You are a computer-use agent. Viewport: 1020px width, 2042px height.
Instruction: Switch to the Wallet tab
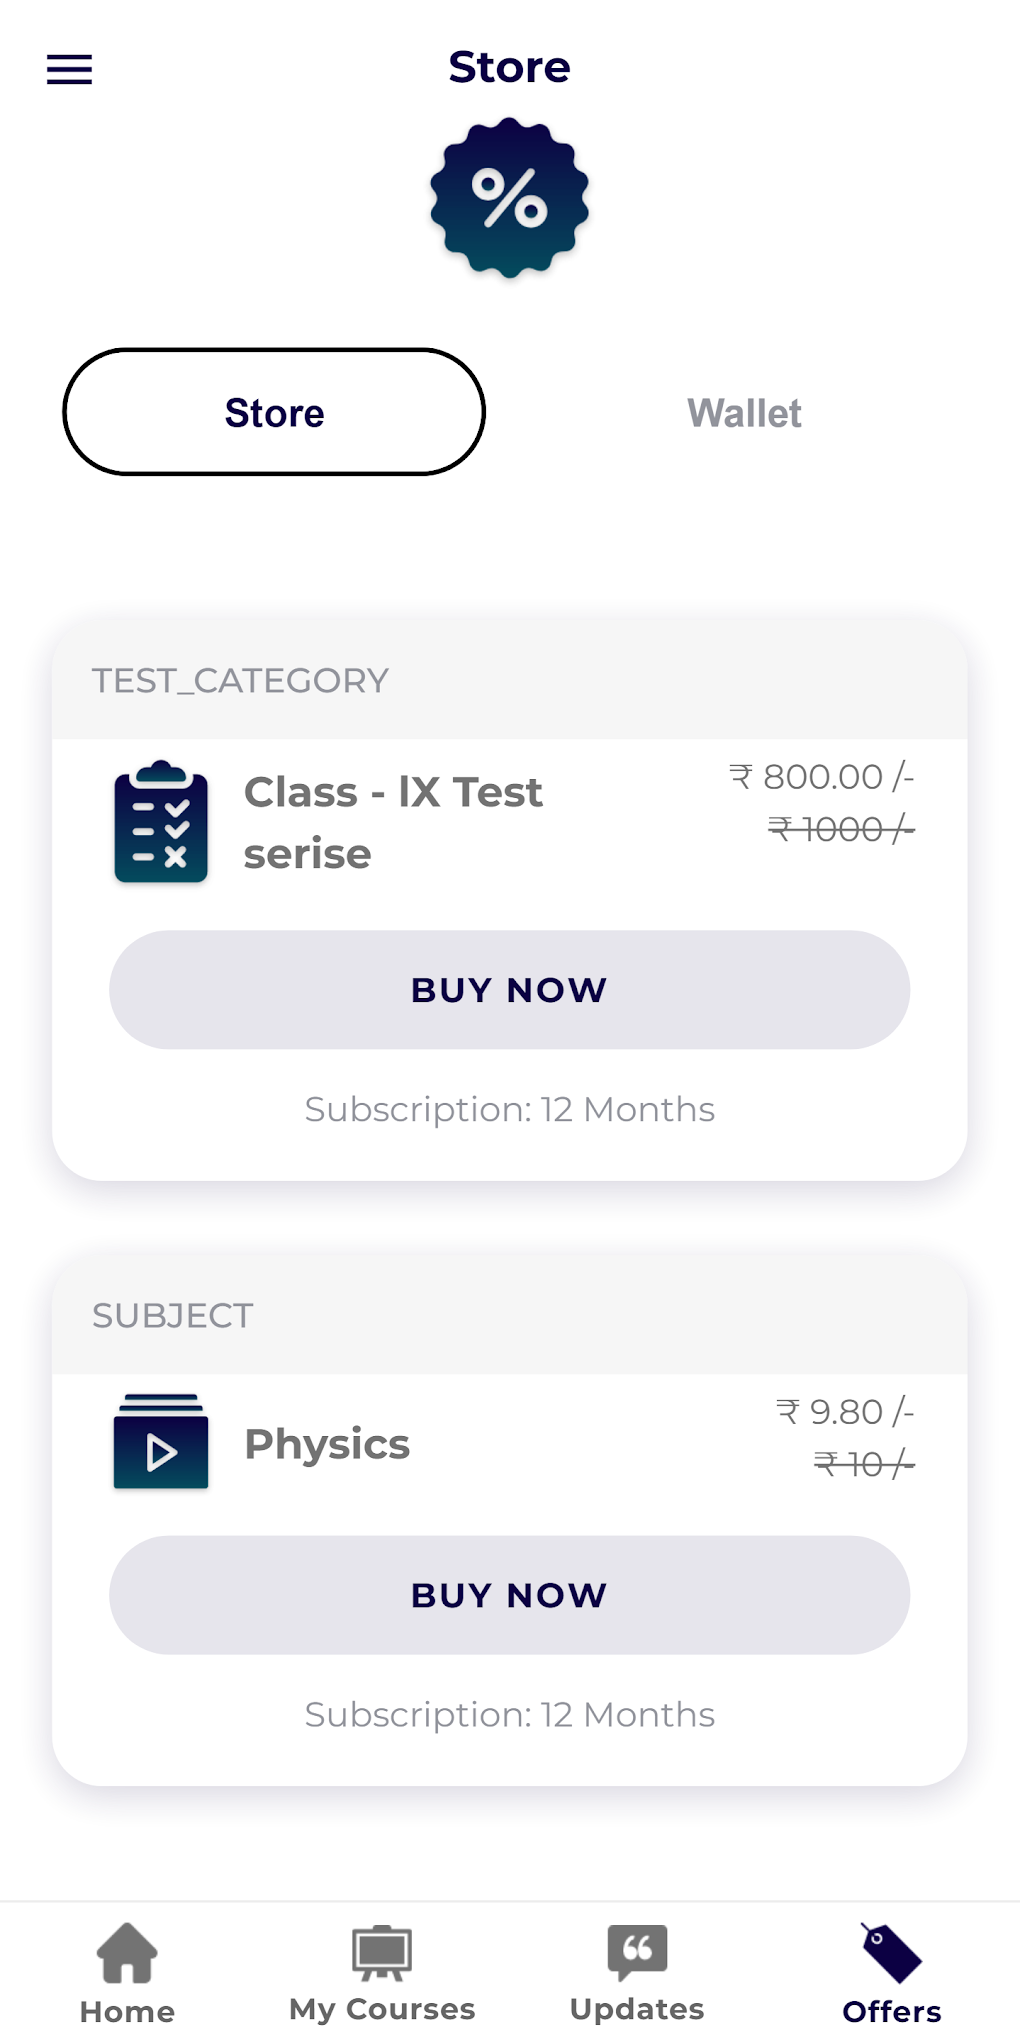[x=744, y=413]
